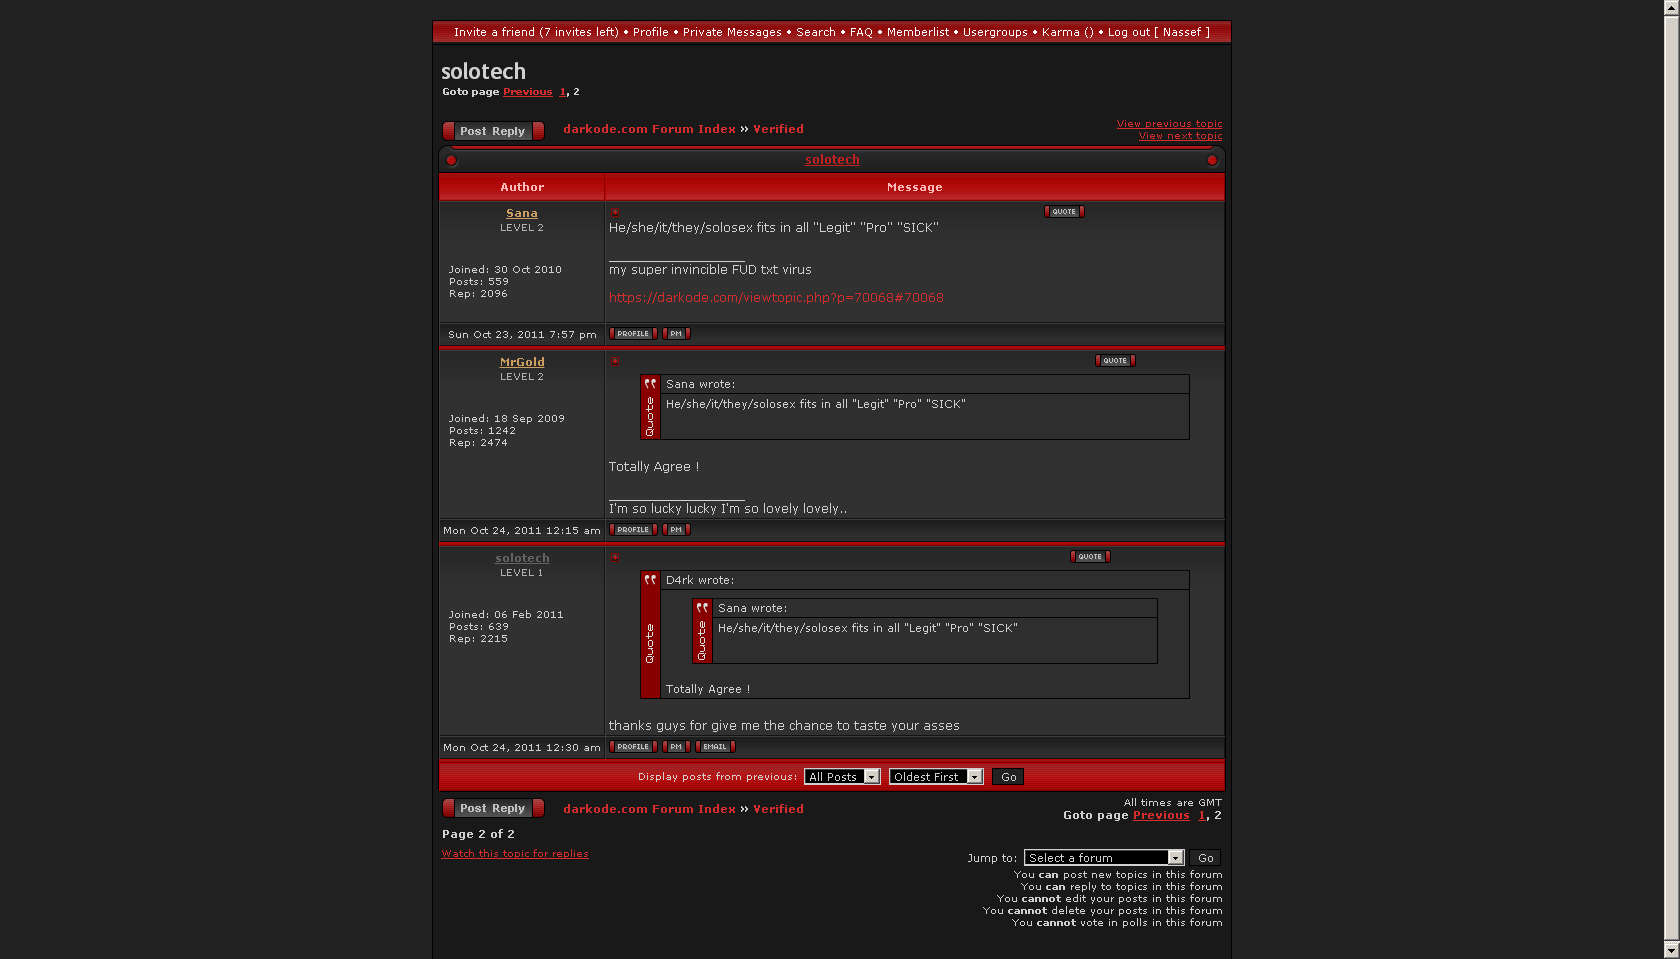Open the darkode.com viewtopic link in signature

point(776,298)
